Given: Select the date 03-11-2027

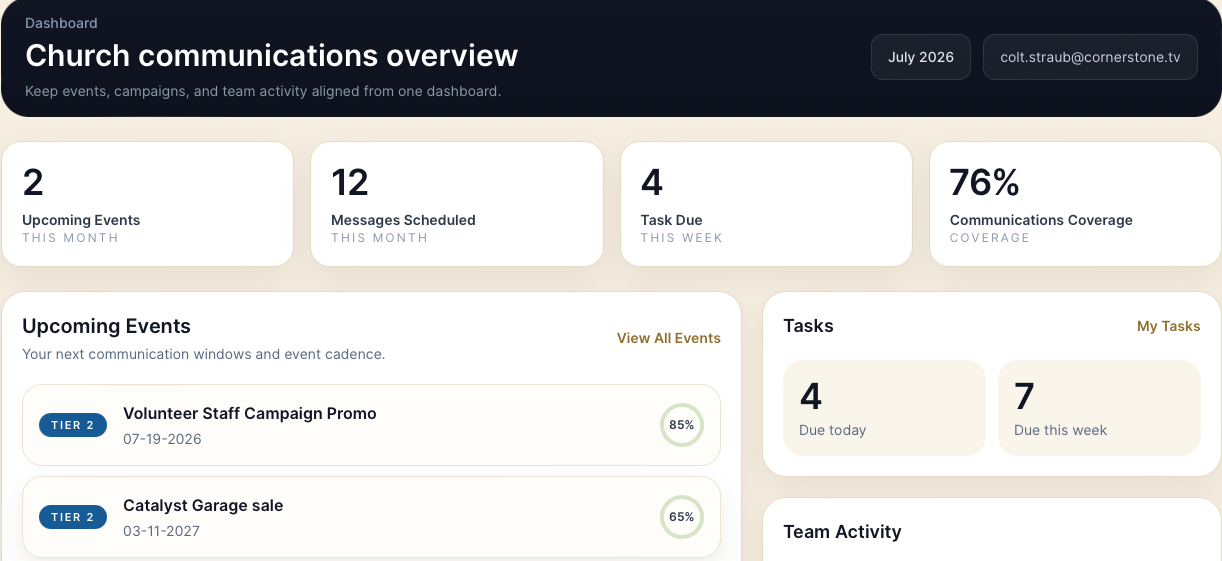Looking at the screenshot, I should tap(161, 531).
